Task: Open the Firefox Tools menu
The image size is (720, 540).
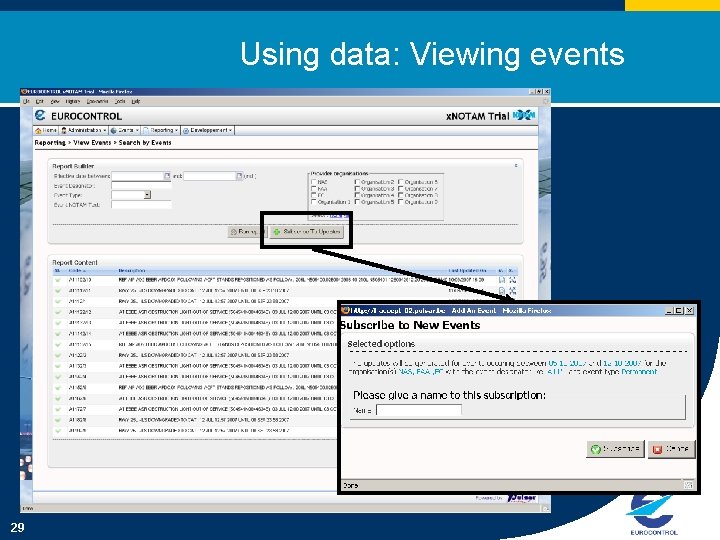Action: point(120,101)
